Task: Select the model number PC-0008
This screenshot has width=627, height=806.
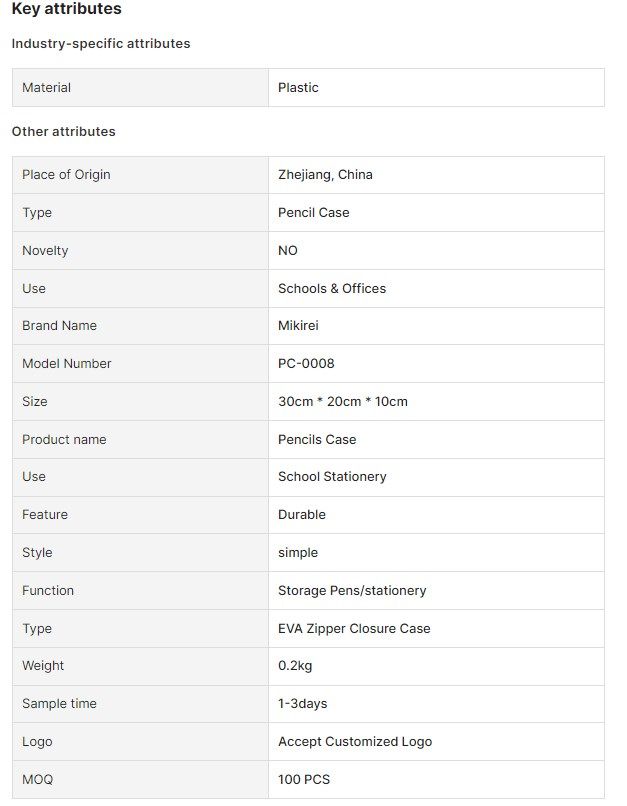Action: click(x=306, y=364)
